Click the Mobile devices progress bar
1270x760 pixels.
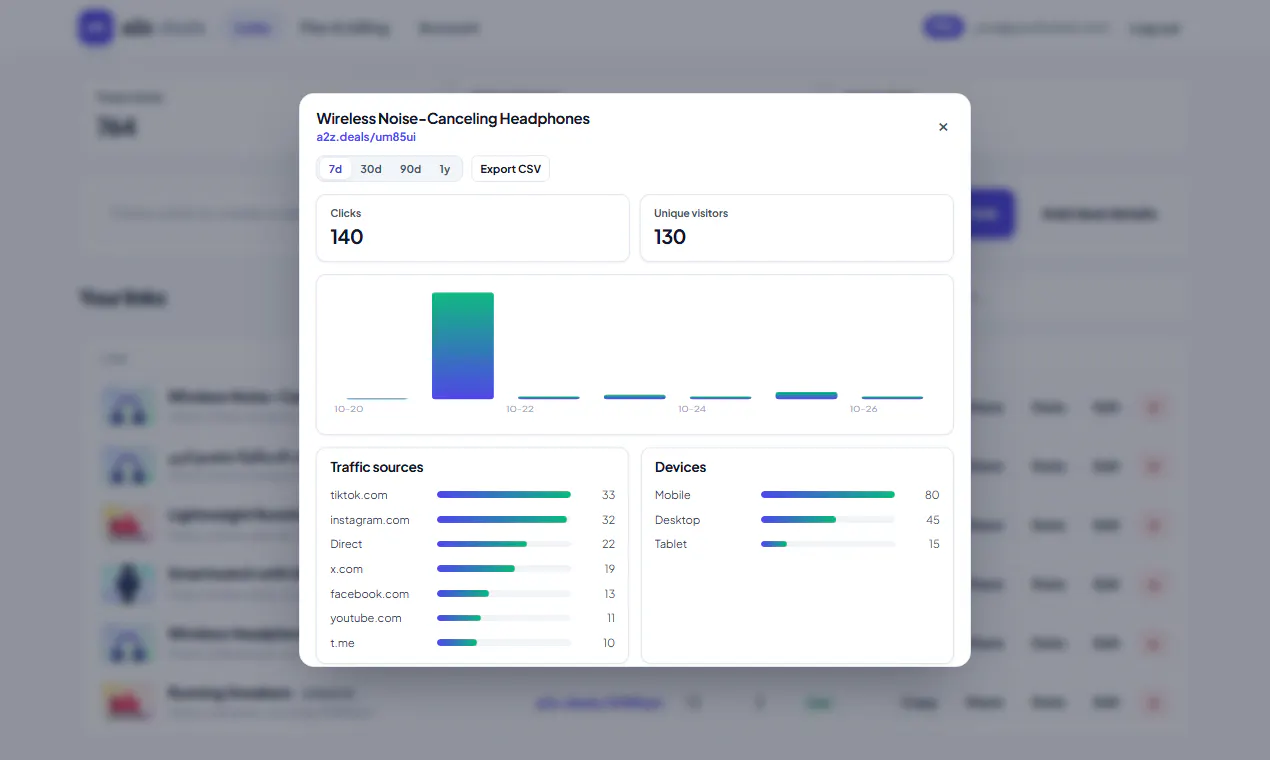(828, 495)
